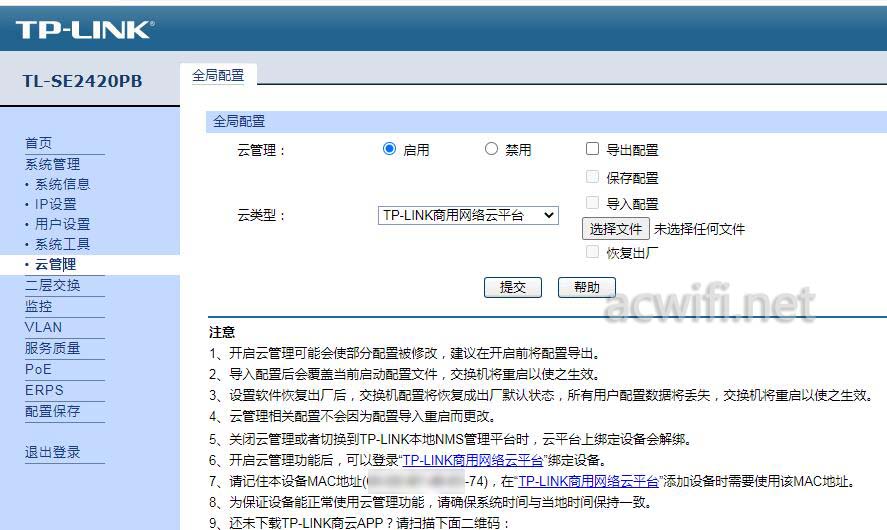Open TP-LINK商用网络云平台 link in note 6

click(473, 460)
